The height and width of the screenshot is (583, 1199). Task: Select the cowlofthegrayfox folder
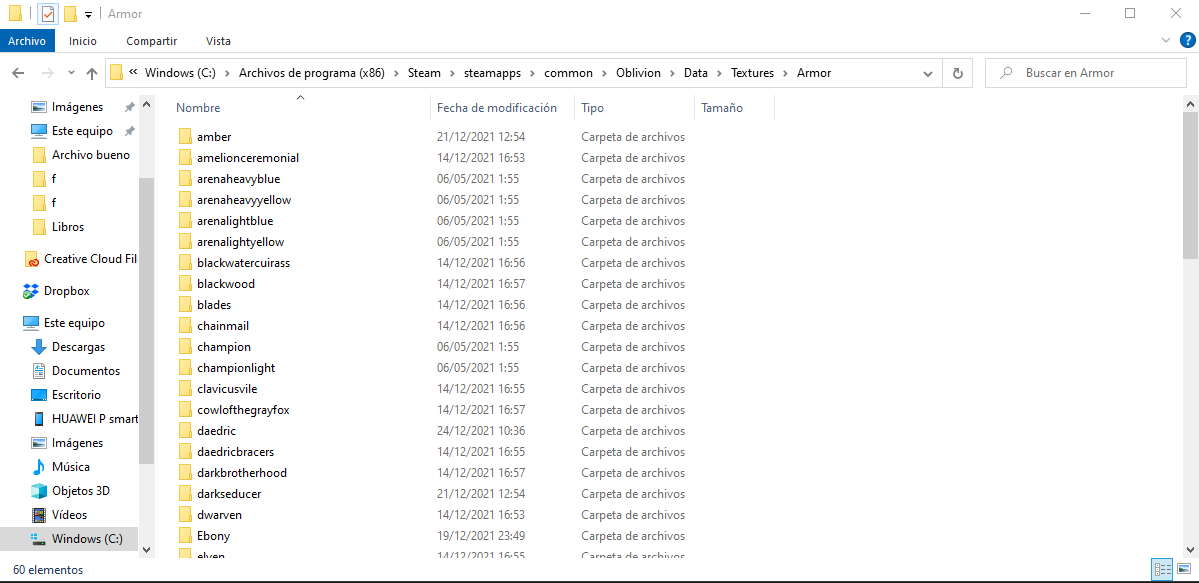coord(234,410)
